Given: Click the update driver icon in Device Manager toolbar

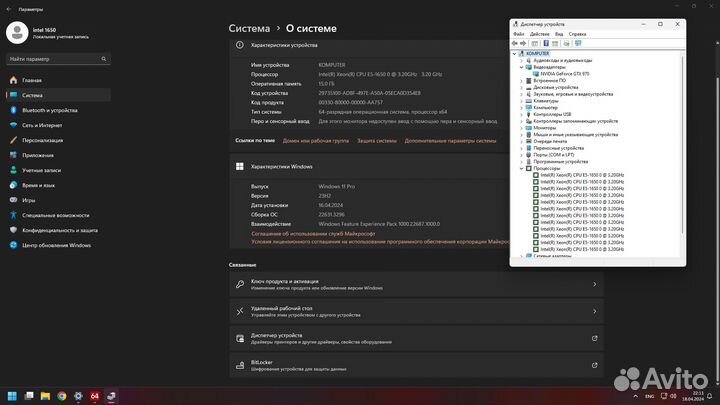Looking at the screenshot, I should (x=567, y=43).
